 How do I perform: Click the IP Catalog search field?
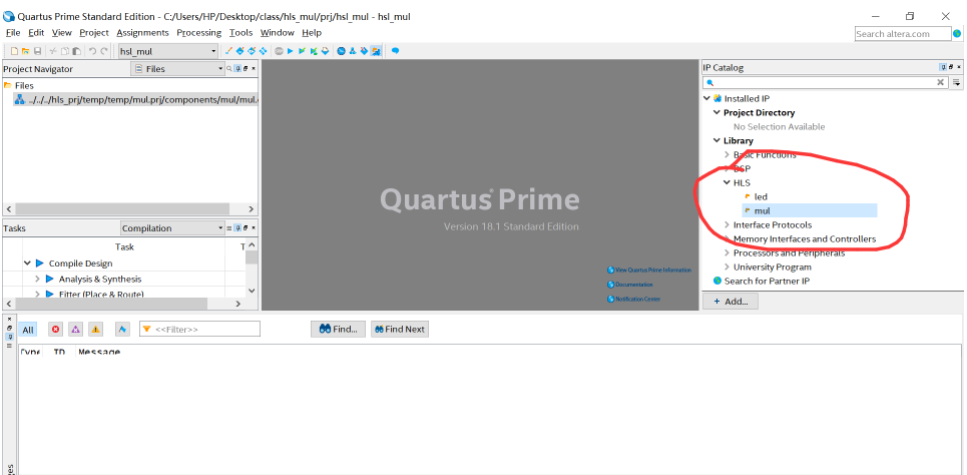click(825, 82)
